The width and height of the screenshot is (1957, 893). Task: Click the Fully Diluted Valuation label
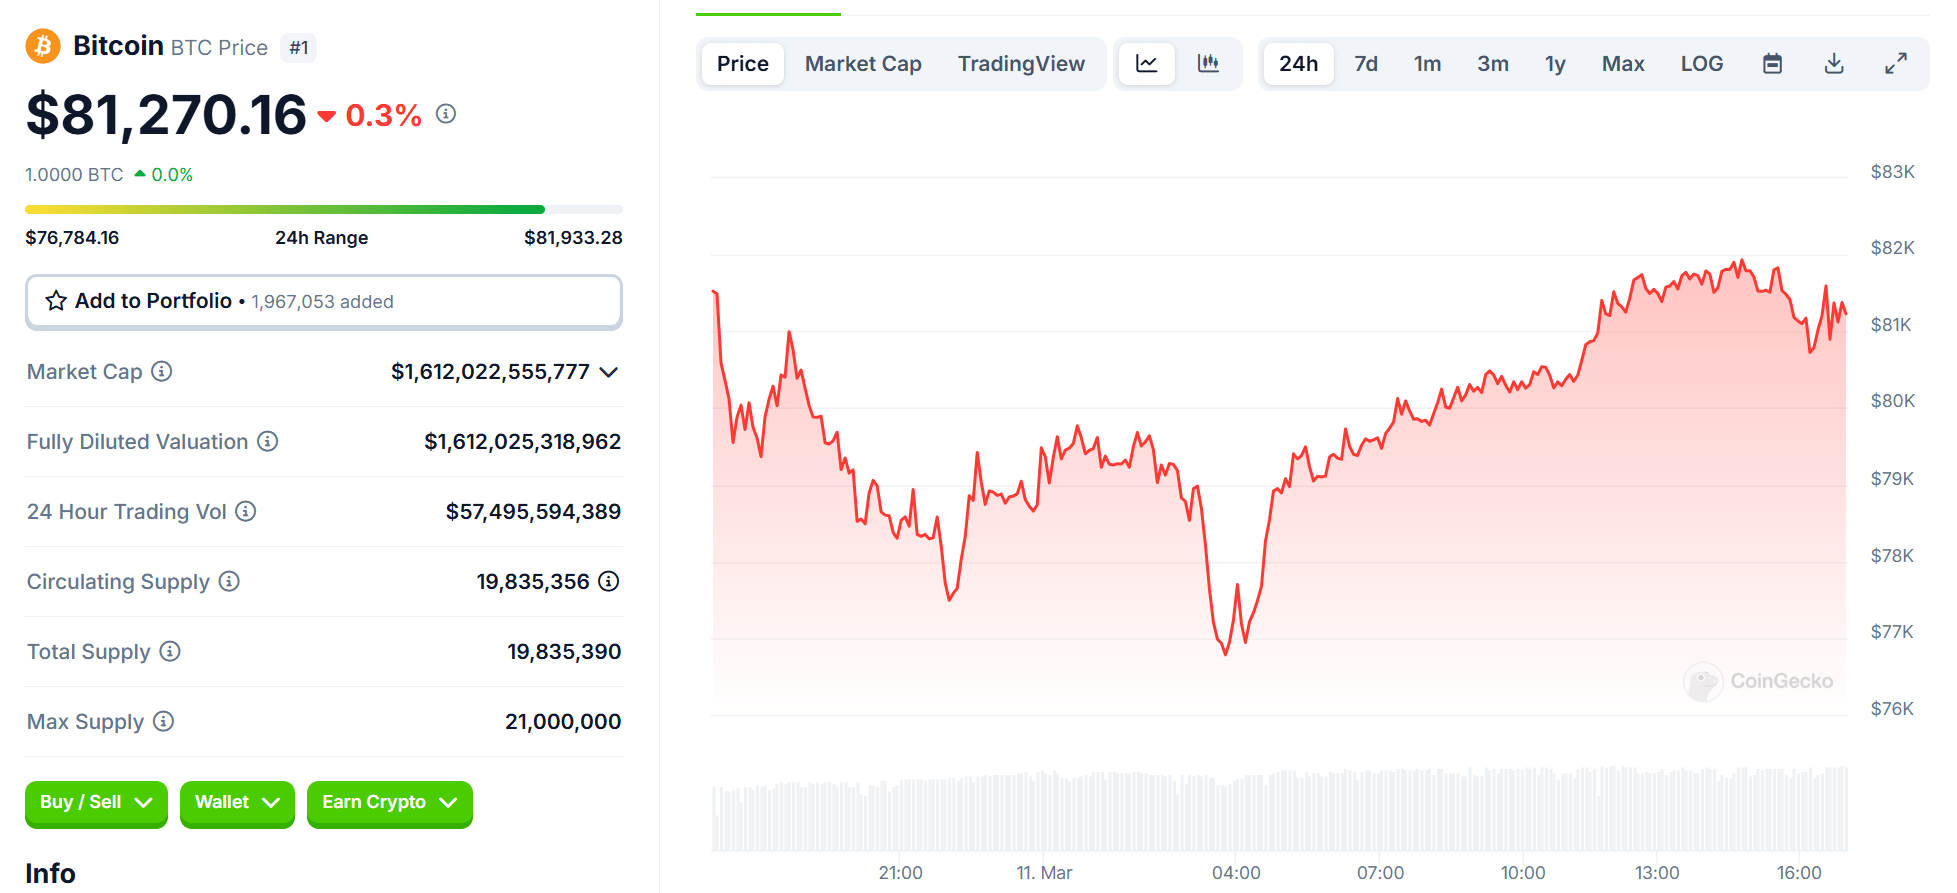tap(137, 441)
